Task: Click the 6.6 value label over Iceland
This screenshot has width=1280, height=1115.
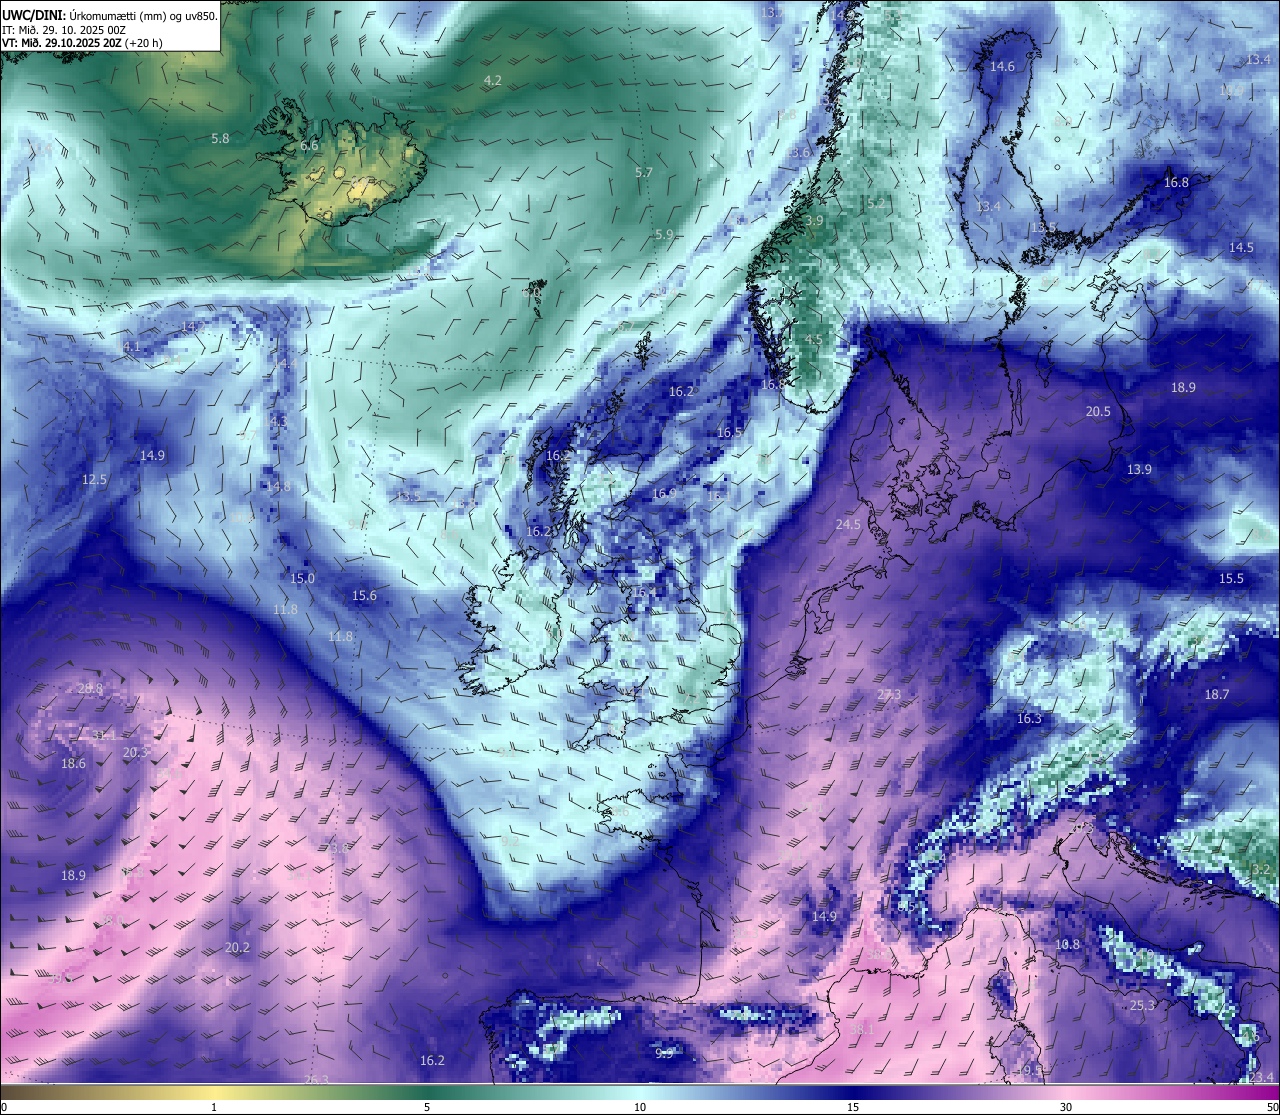Action: [309, 145]
